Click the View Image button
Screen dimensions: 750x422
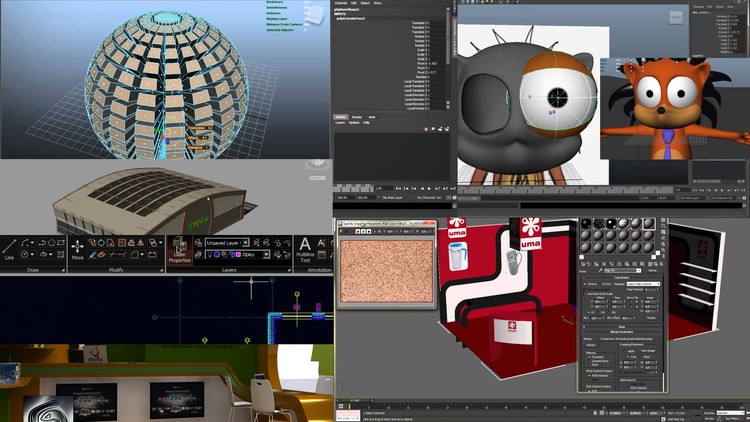click(x=648, y=351)
